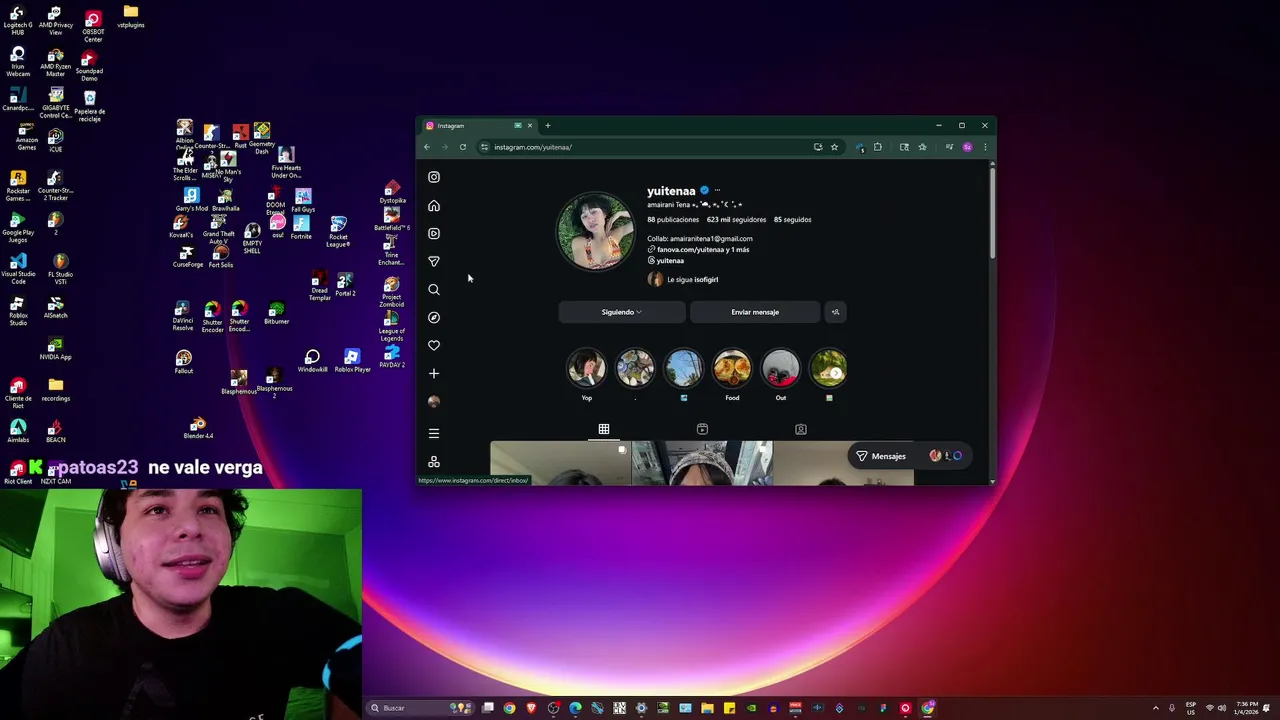The width and height of the screenshot is (1280, 720).
Task: Open the Food story highlight
Action: 732,369
